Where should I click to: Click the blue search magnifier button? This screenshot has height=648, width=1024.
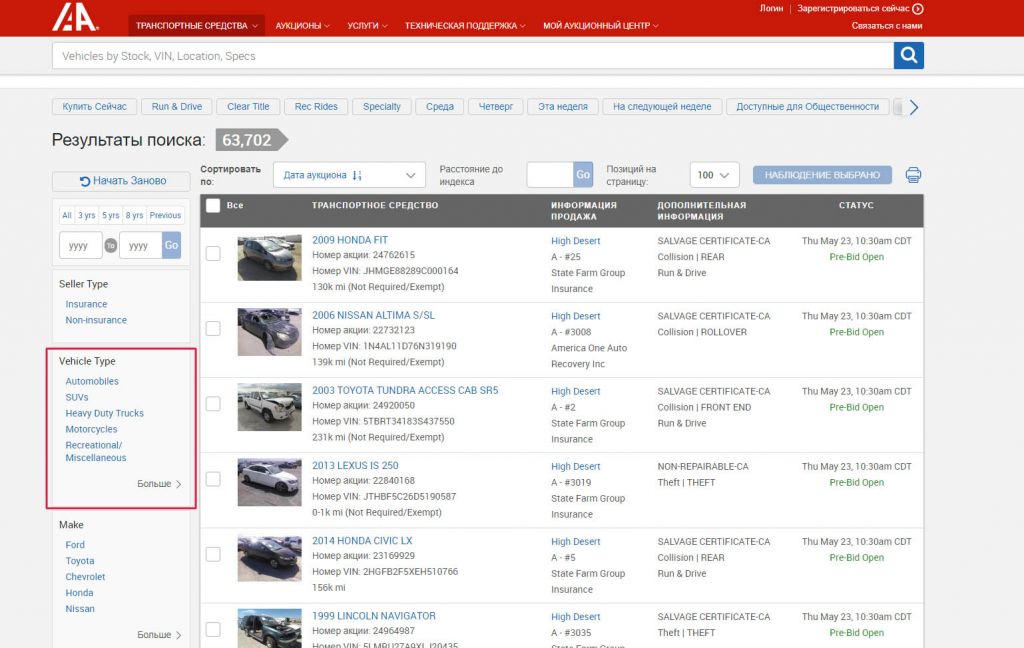click(908, 56)
